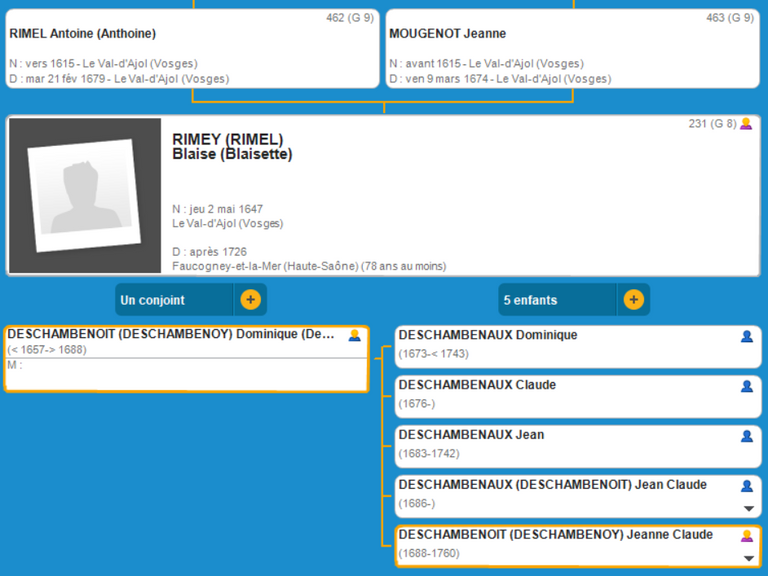The width and height of the screenshot is (768, 576).
Task: Click blue person icon for DESCHAMBENAUX Jean
Action: pyautogui.click(x=746, y=437)
